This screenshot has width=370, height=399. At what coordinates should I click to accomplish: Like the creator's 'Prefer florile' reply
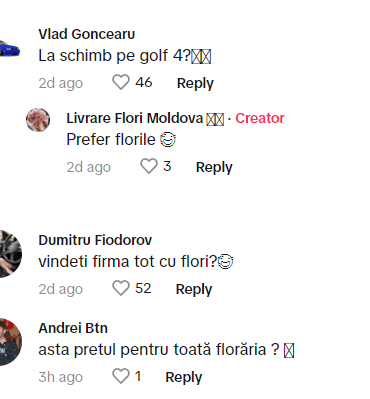coord(149,166)
